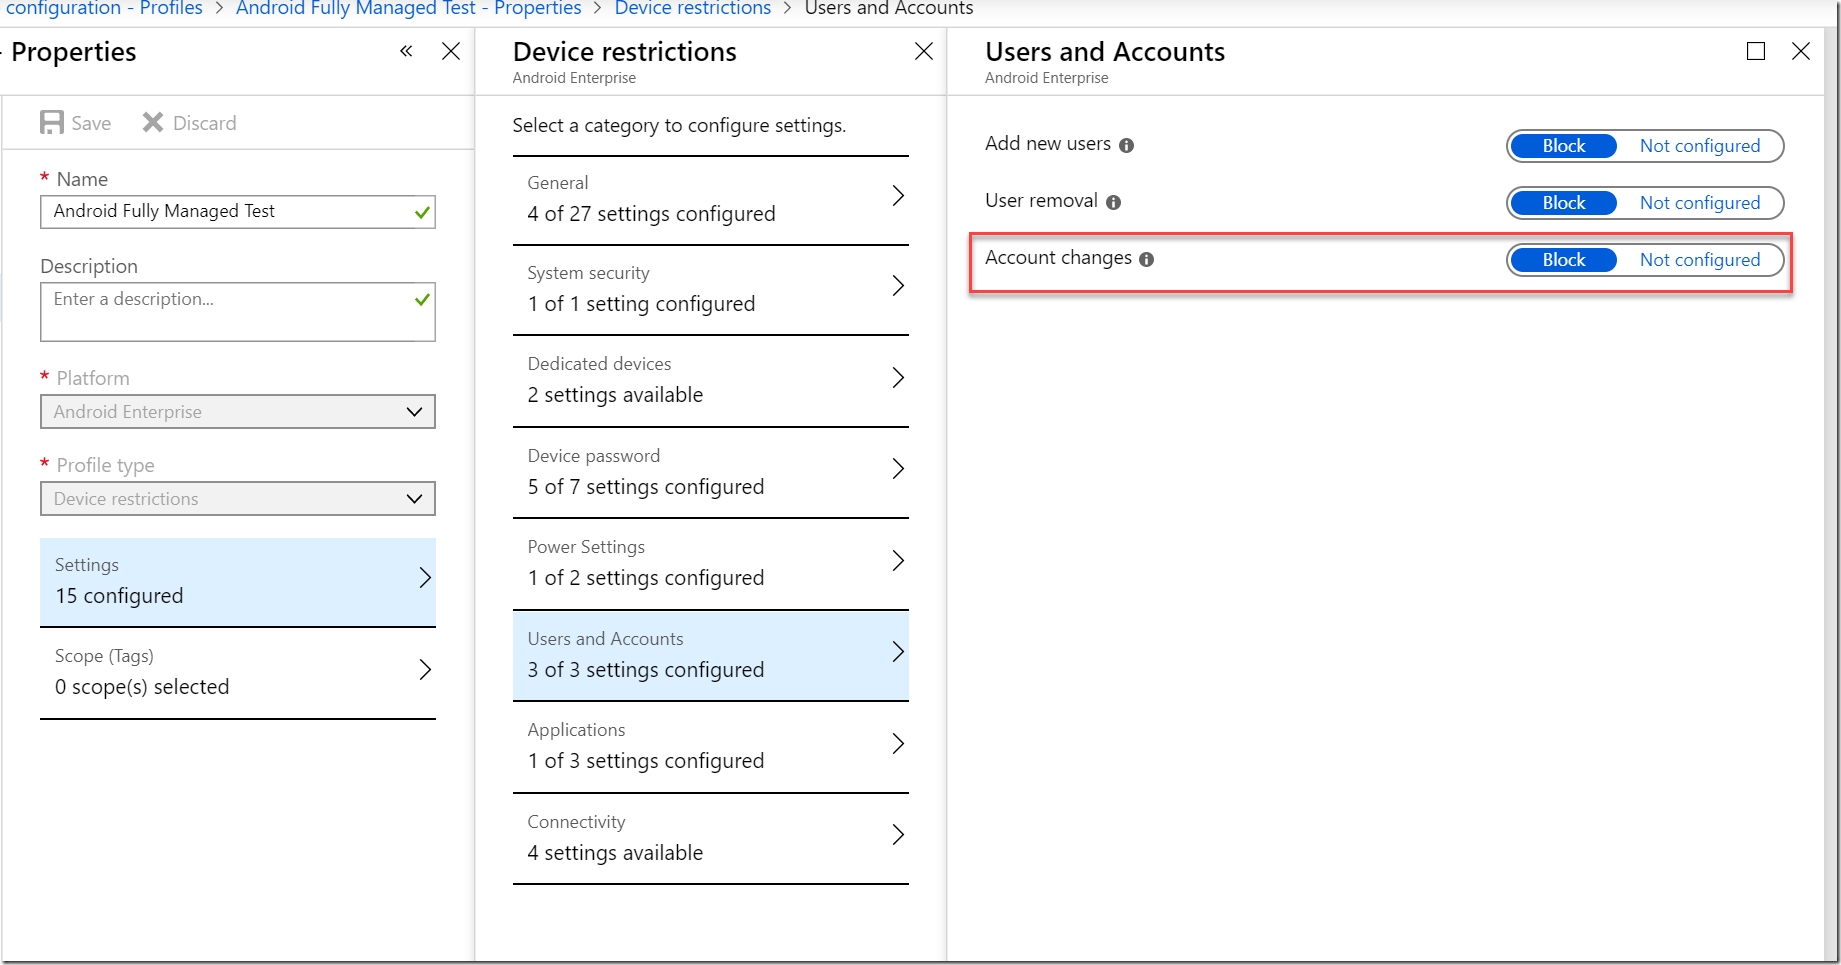1841x965 pixels.
Task: Navigate to Android Fully Managed Test - Properties breadcrumb
Action: tap(408, 9)
